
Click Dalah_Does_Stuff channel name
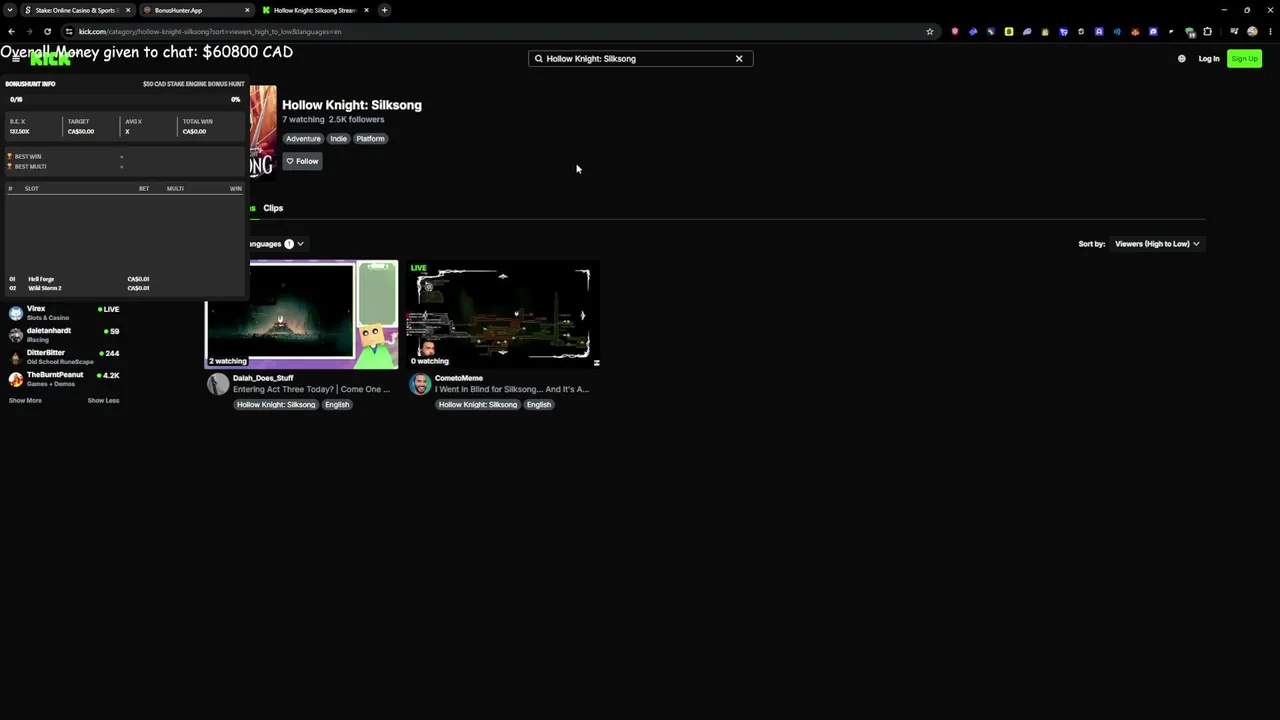click(x=263, y=378)
